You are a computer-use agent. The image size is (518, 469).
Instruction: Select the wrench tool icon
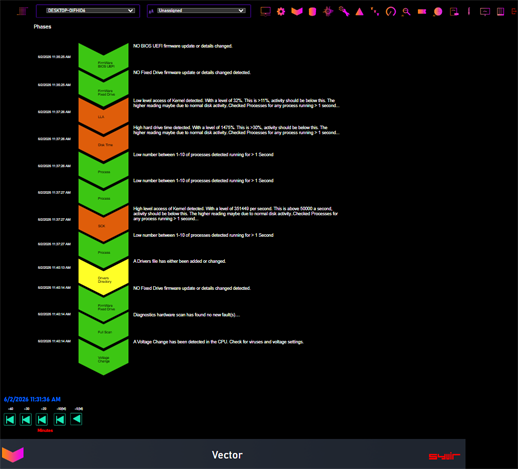pos(344,12)
